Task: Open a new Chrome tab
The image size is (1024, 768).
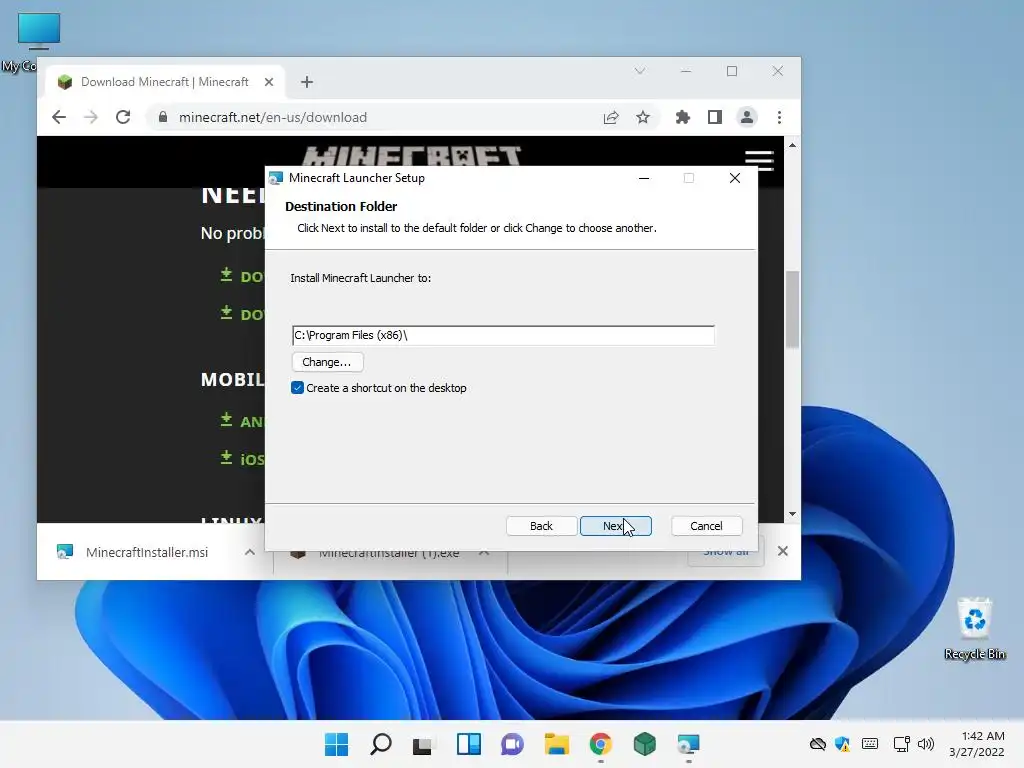Action: coord(307,82)
